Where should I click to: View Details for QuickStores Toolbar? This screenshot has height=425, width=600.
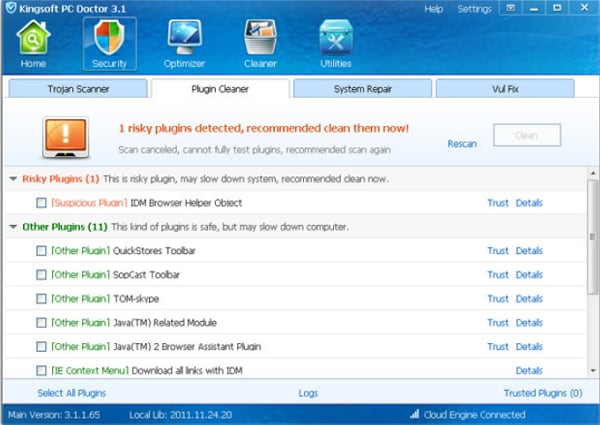(529, 251)
